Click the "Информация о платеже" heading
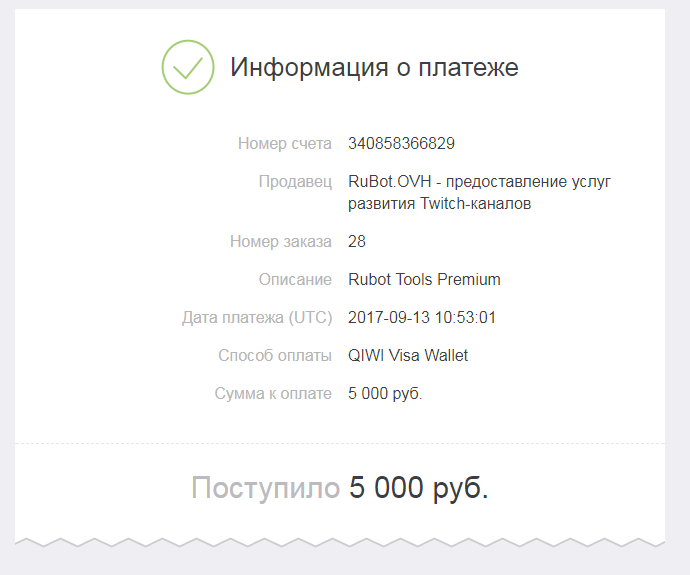 pos(374,68)
